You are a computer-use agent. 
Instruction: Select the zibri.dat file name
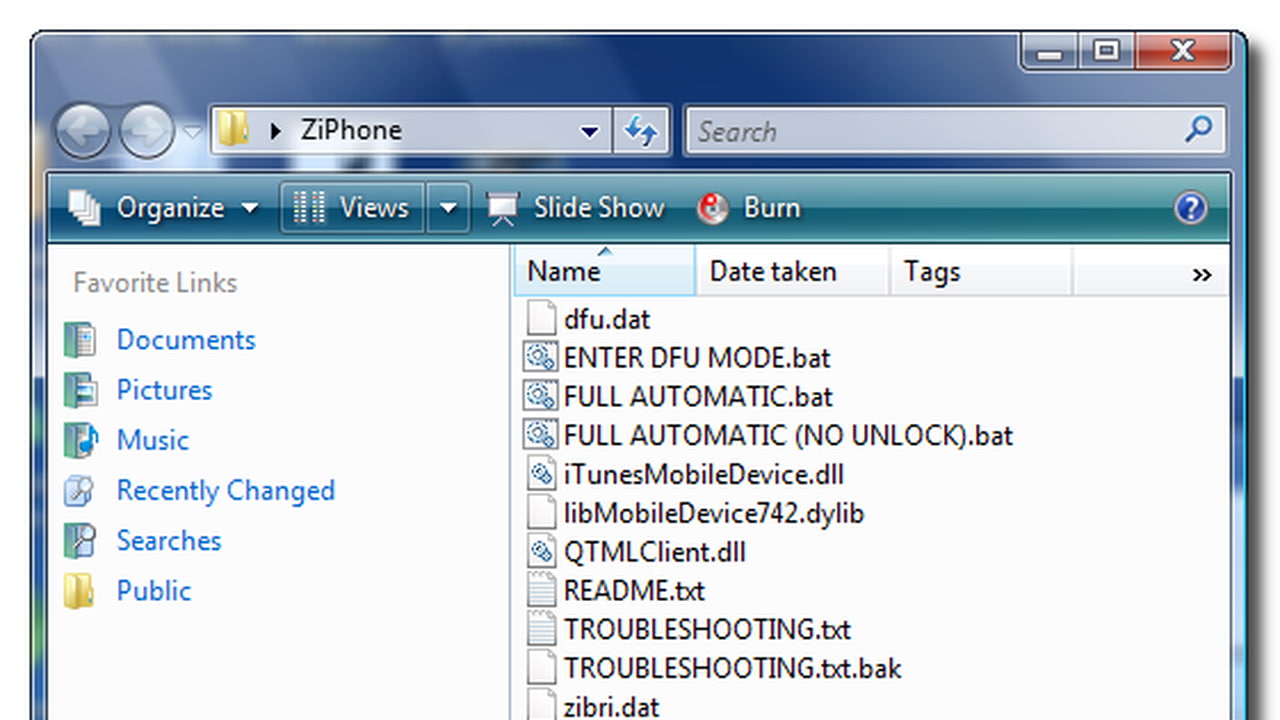pos(612,708)
